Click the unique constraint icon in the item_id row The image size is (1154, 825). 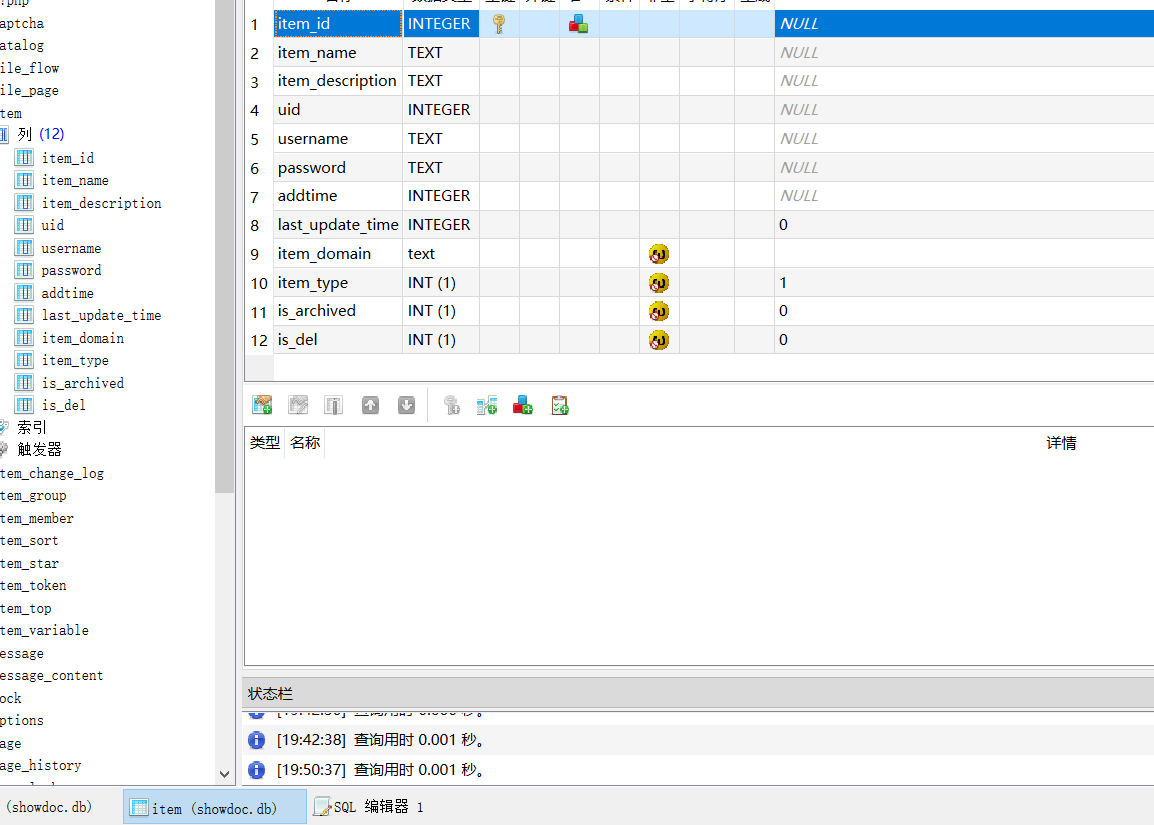578,24
